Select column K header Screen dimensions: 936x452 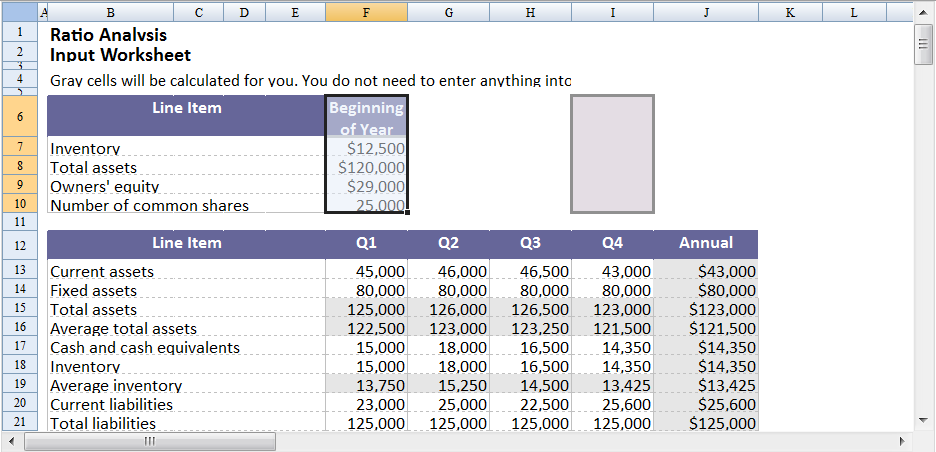(x=790, y=13)
